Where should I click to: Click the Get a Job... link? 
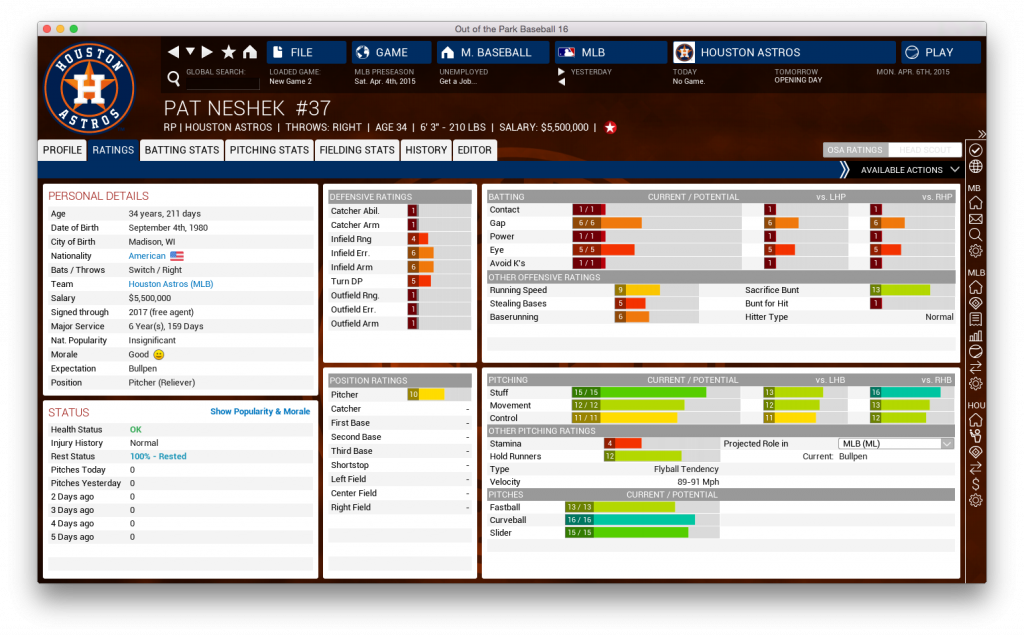click(x=458, y=82)
